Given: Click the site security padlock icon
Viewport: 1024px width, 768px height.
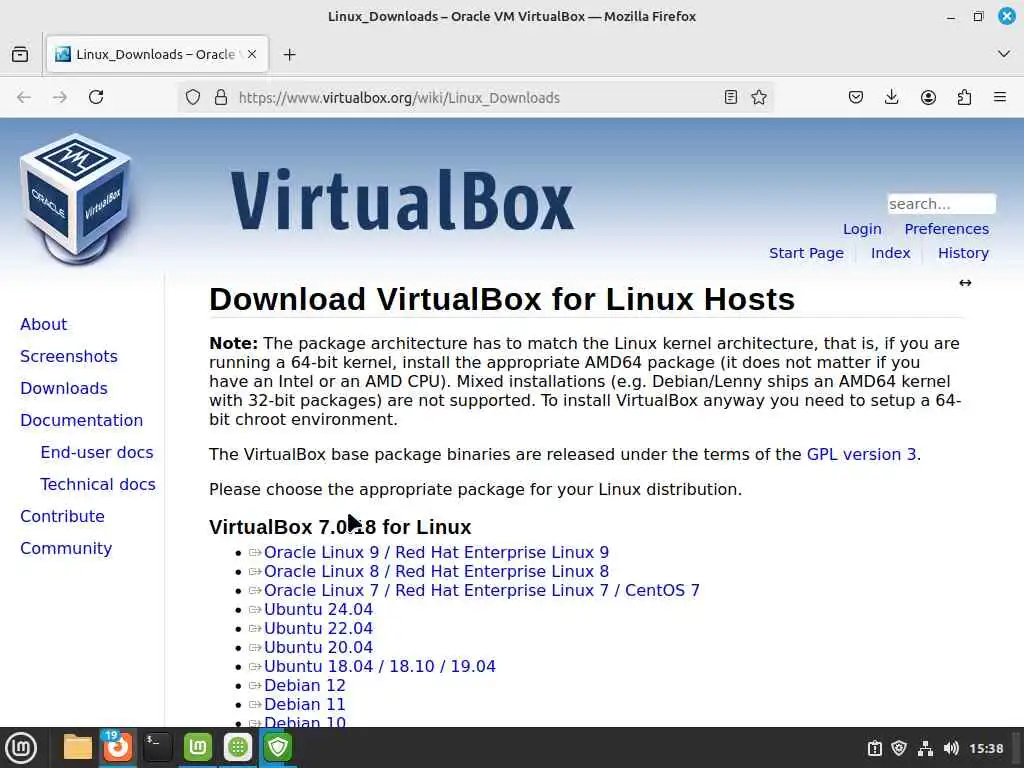Looking at the screenshot, I should click(x=221, y=97).
